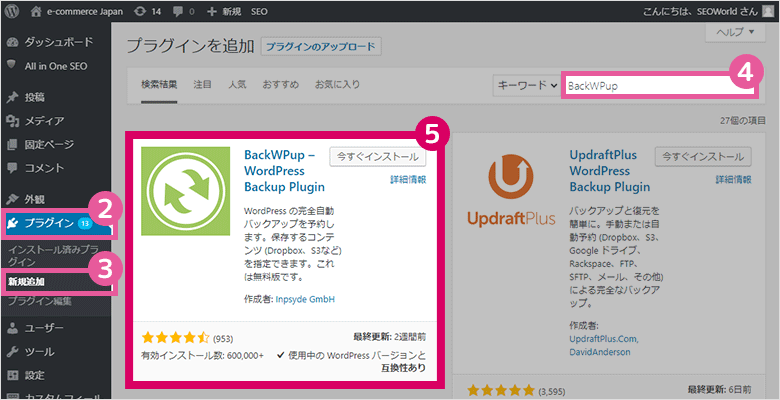Select the 新規追加 submenu item
Viewport: 780px width, 400px height.
point(26,282)
